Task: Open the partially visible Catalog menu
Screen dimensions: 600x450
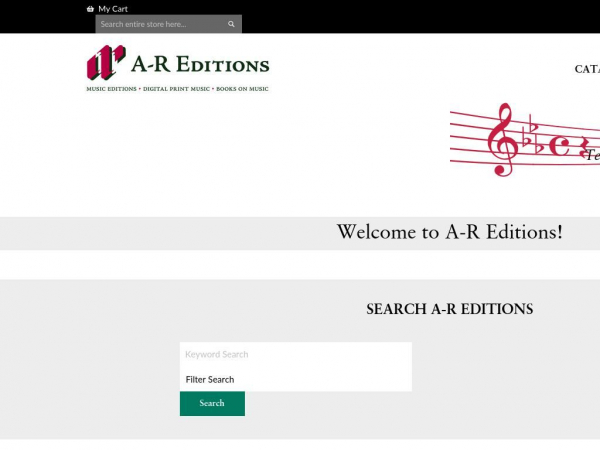Action: coord(587,69)
